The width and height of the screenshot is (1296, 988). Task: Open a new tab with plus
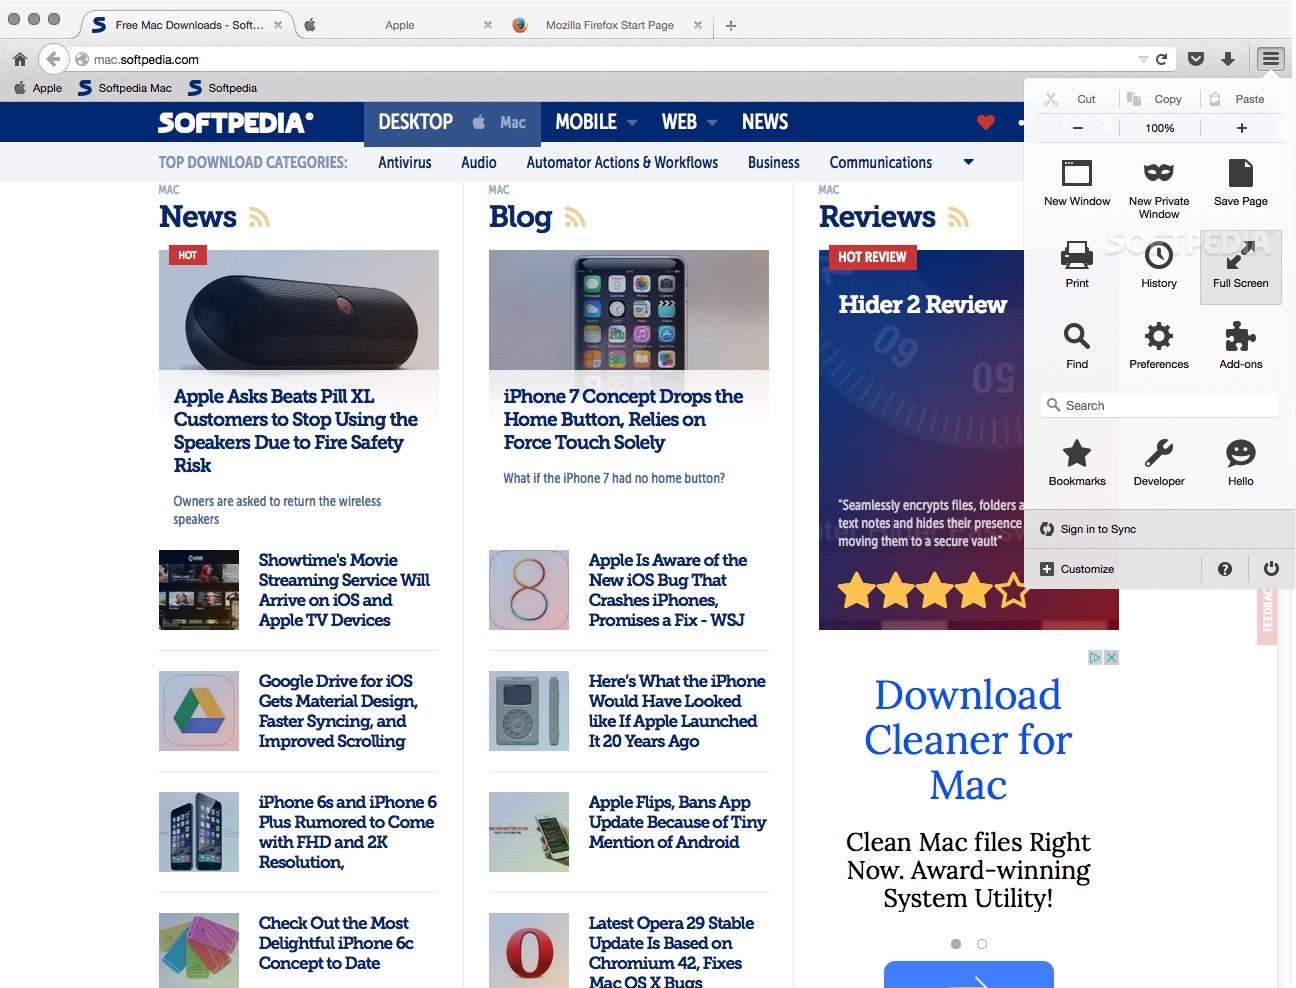pos(731,25)
